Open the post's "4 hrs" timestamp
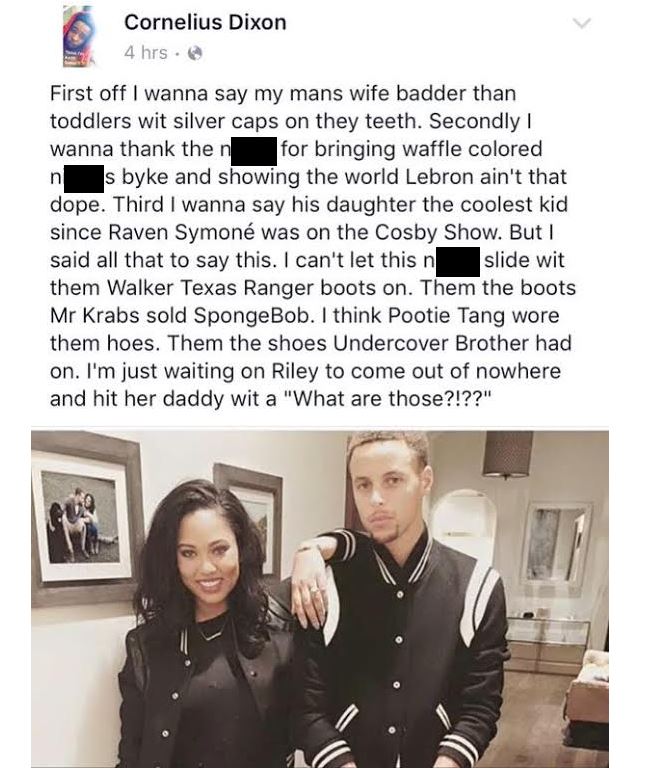 pos(146,53)
